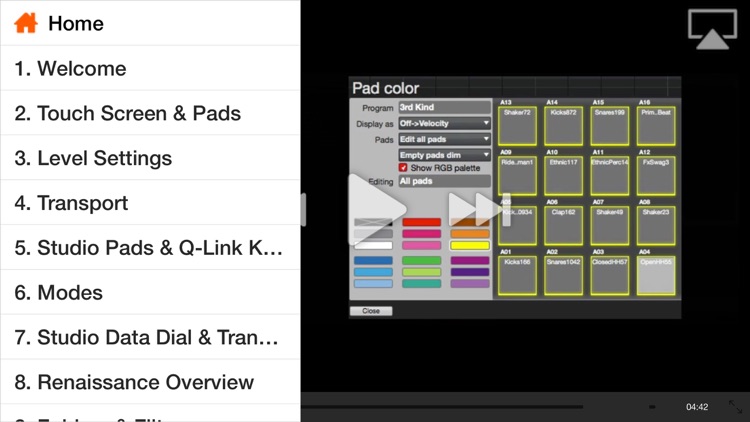This screenshot has width=750, height=422.
Task: Click the Program field 3rd Kind
Action: pos(444,107)
